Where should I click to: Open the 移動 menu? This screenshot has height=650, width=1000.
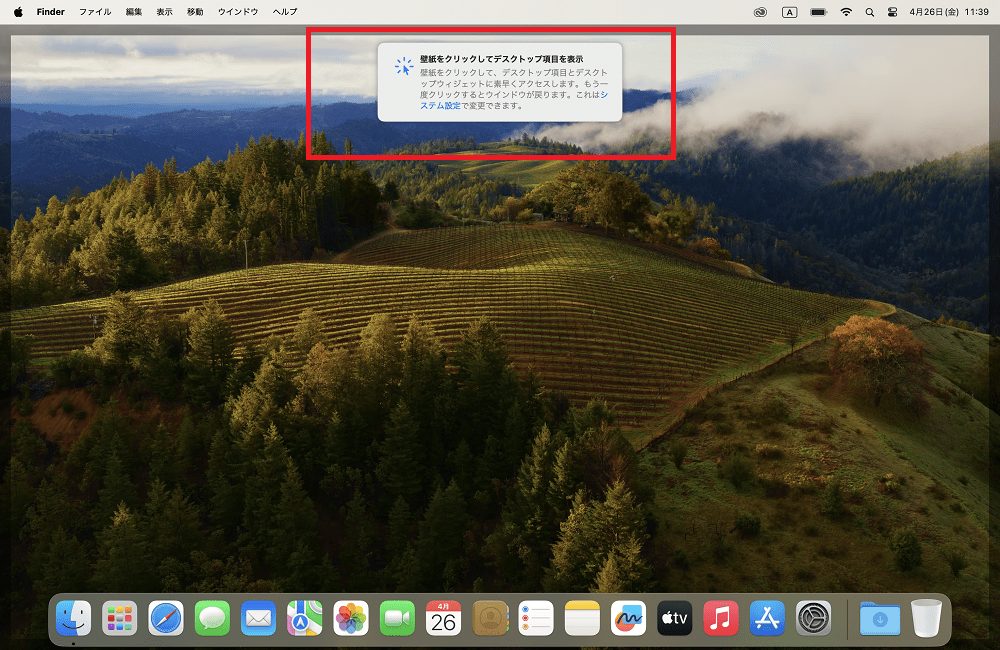tap(195, 11)
